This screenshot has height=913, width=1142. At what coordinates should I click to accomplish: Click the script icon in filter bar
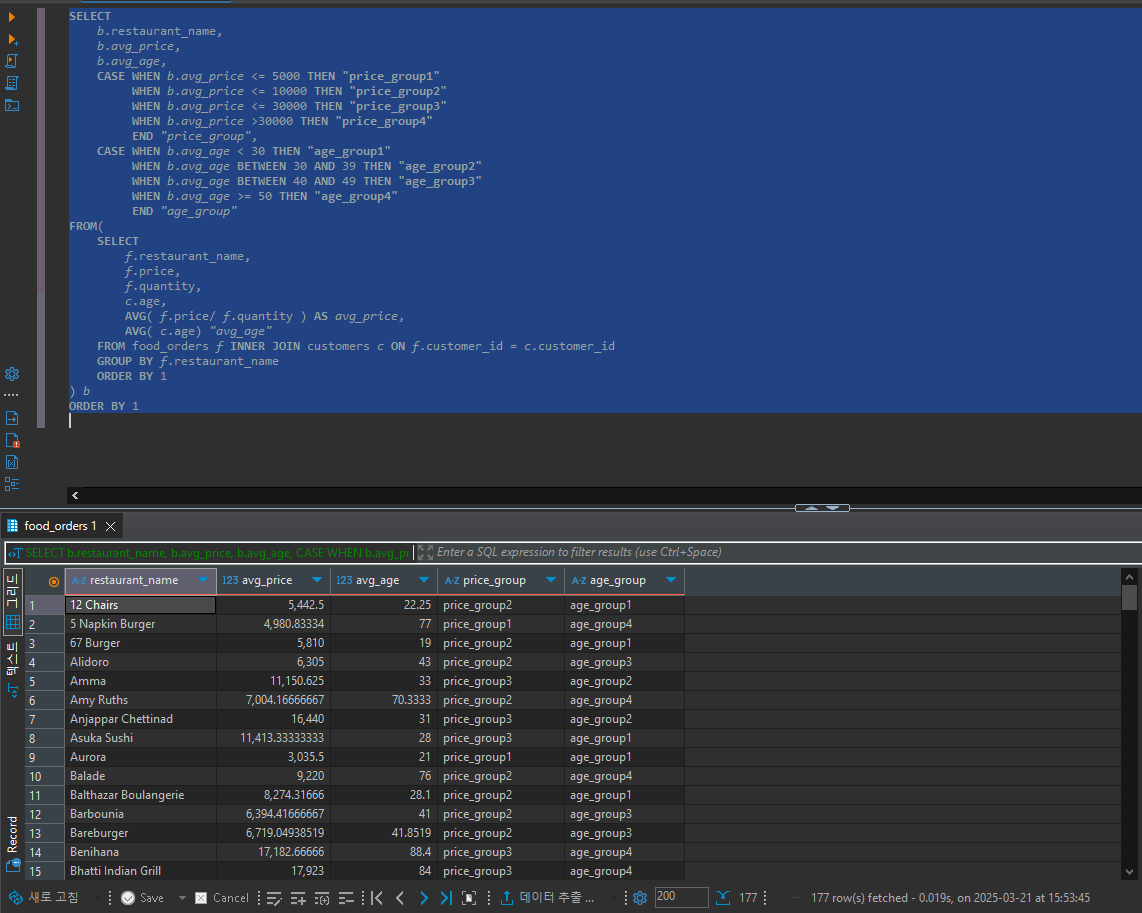pos(15,553)
